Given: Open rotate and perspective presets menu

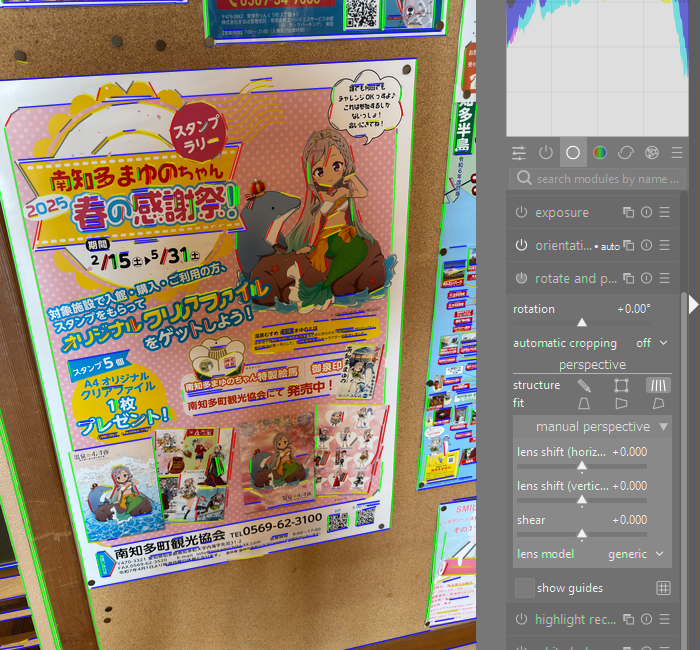Looking at the screenshot, I should pos(664,279).
